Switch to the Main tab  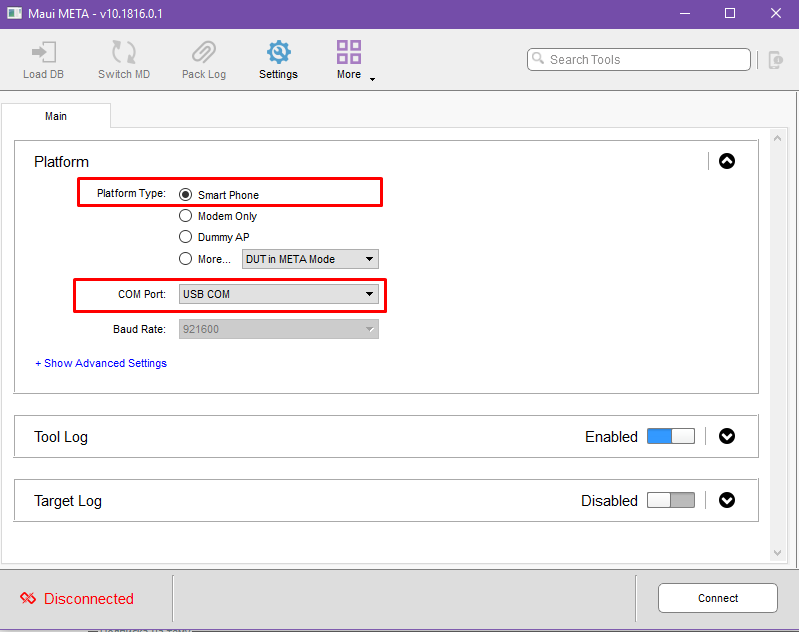(x=56, y=116)
